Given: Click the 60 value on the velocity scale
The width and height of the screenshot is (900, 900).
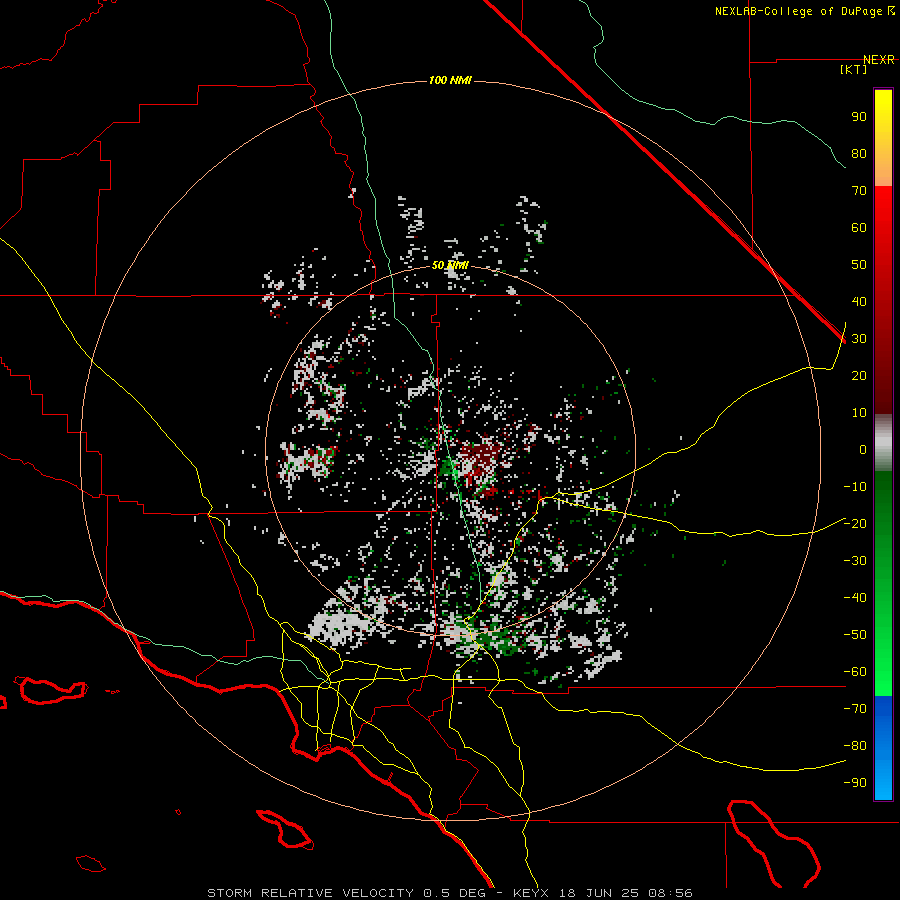Looking at the screenshot, I should coord(859,228).
